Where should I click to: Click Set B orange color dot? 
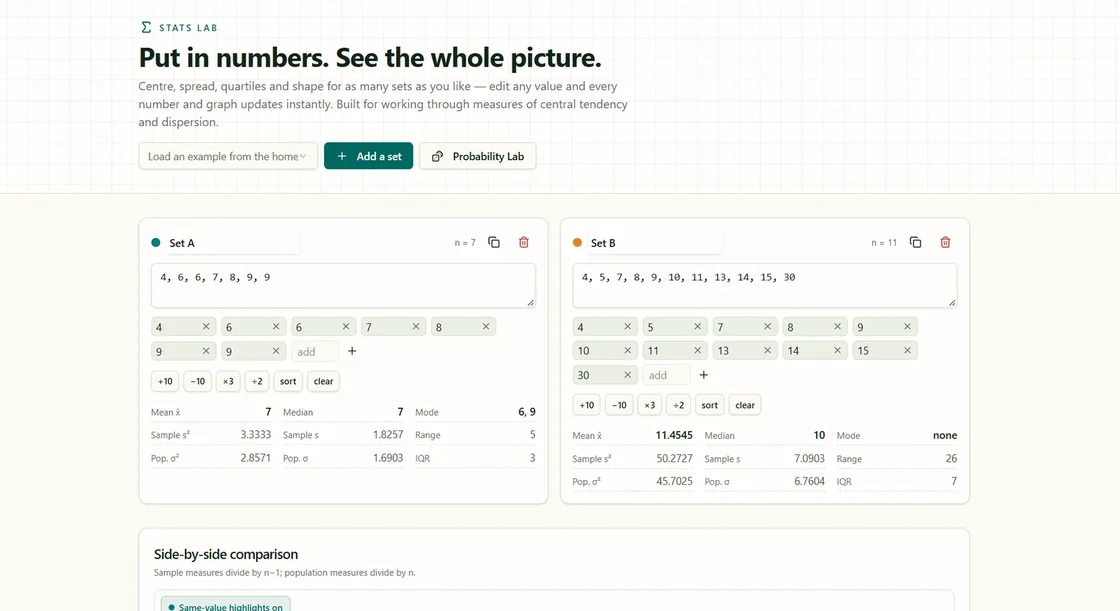(x=577, y=242)
